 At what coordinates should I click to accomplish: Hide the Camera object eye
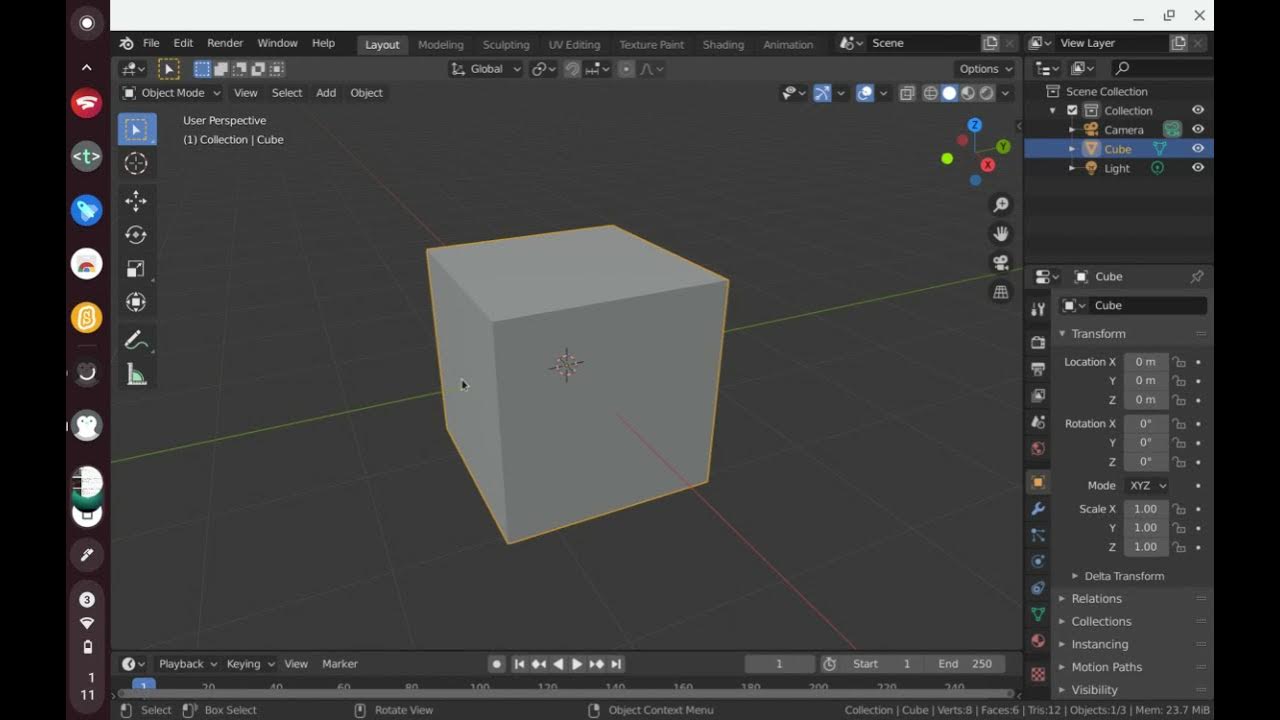(1197, 129)
